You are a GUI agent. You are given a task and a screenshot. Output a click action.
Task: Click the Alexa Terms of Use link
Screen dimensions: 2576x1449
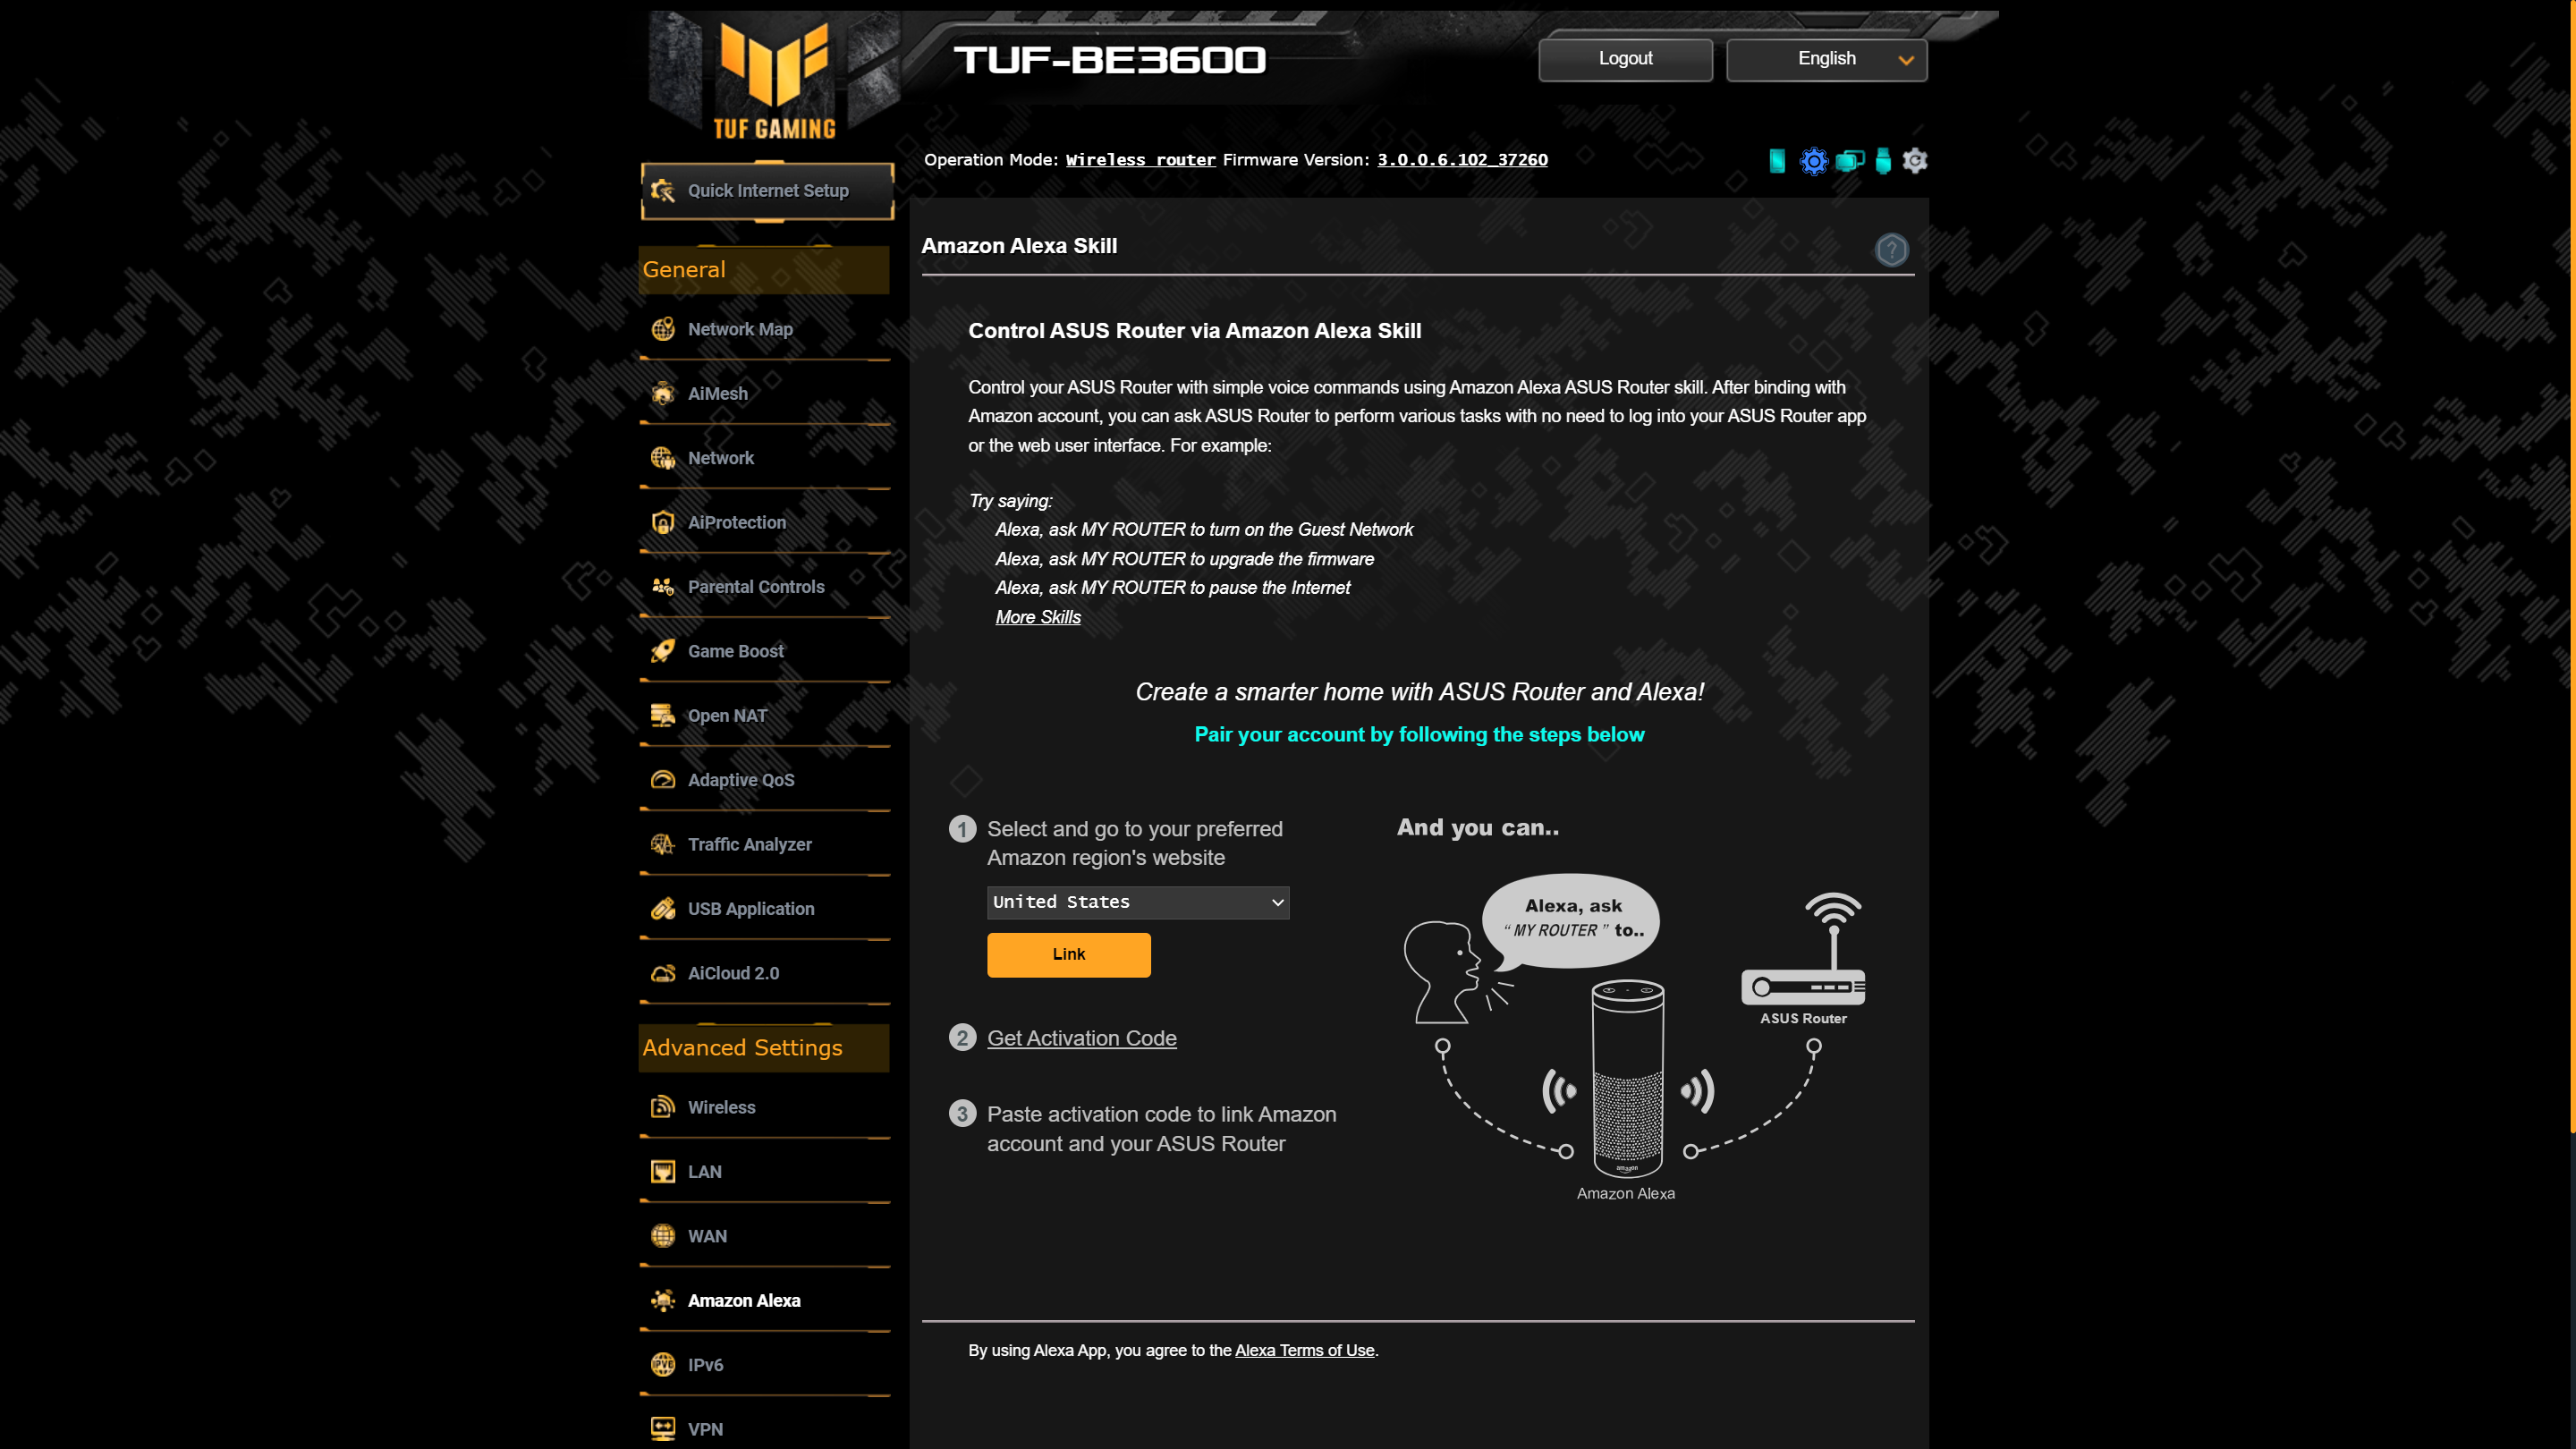tap(1306, 1350)
